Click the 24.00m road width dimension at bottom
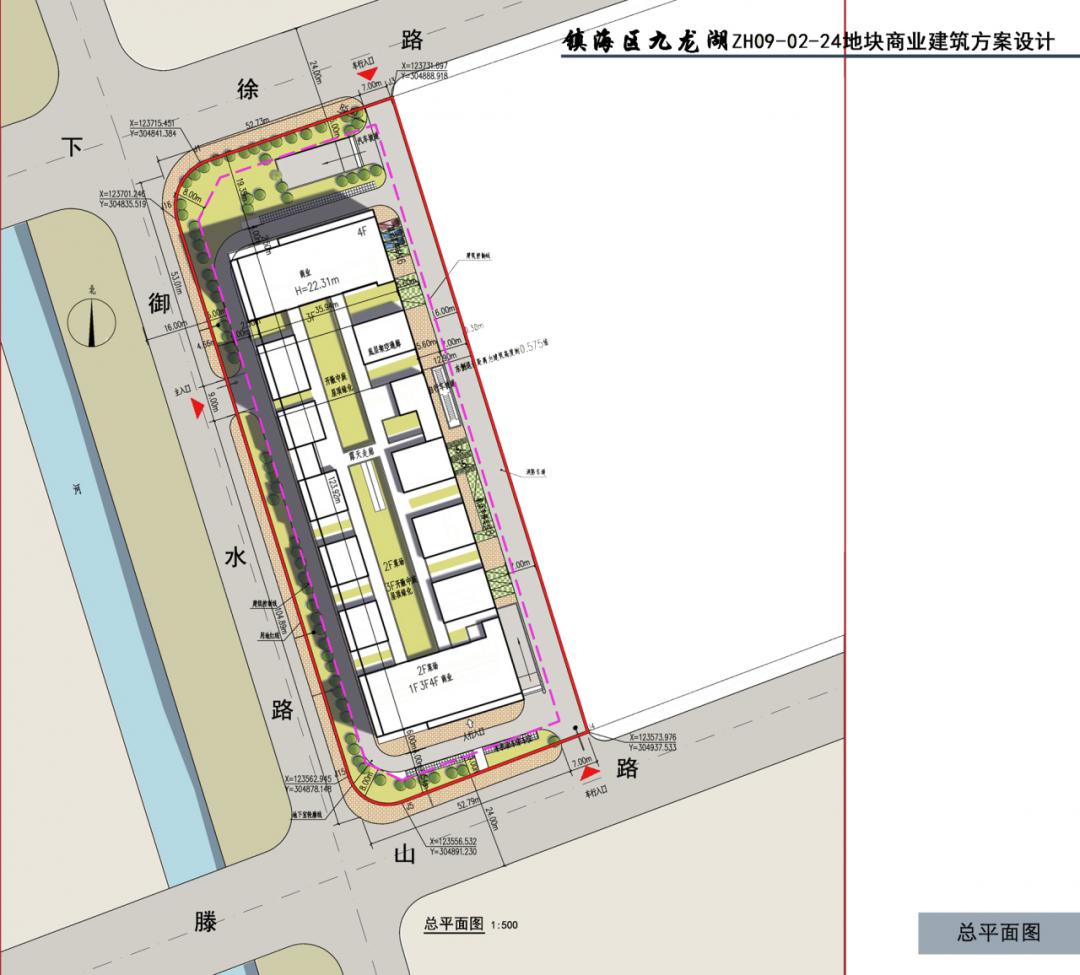The height and width of the screenshot is (975, 1080). pos(492,818)
